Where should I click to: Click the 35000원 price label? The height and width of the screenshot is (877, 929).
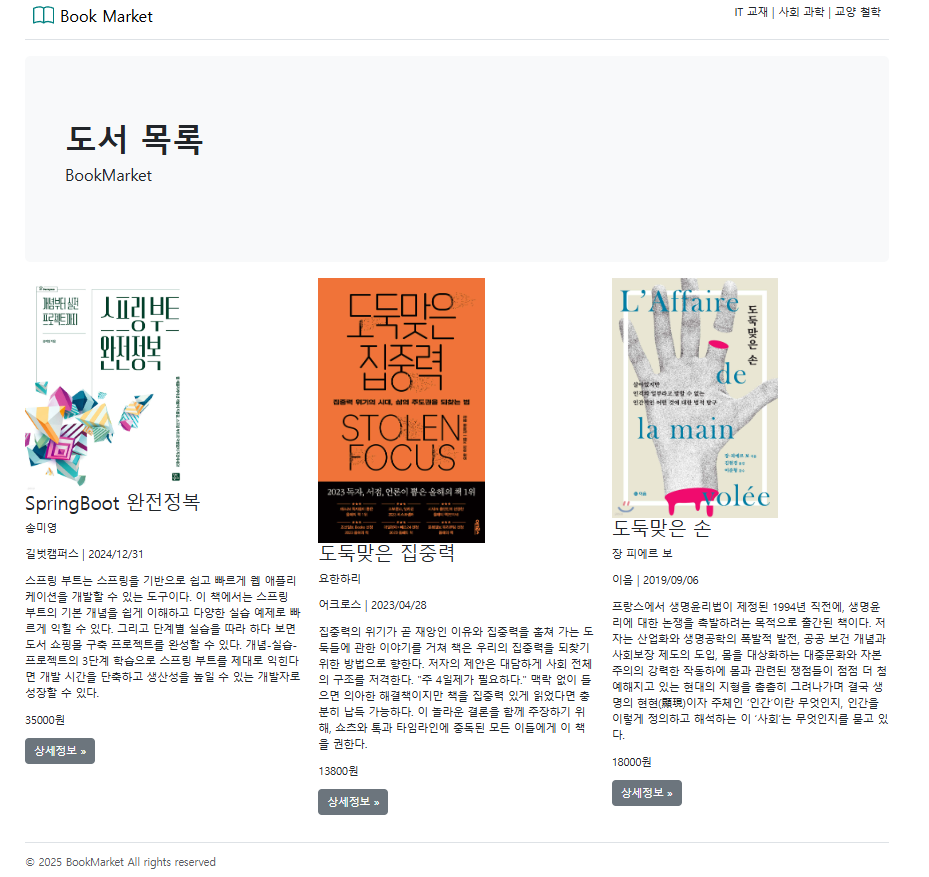pyautogui.click(x=45, y=720)
